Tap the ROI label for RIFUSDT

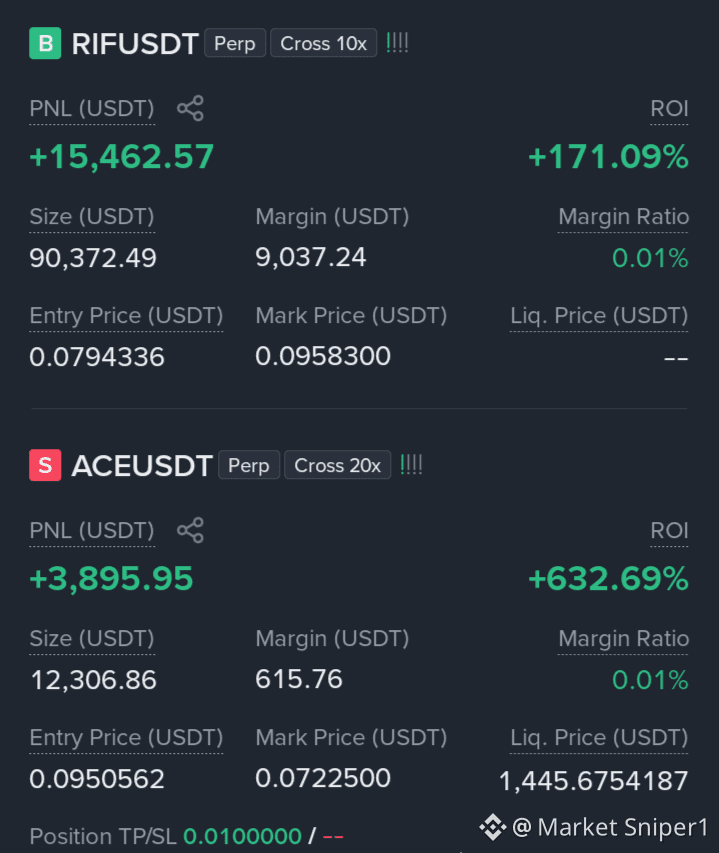coord(670,109)
